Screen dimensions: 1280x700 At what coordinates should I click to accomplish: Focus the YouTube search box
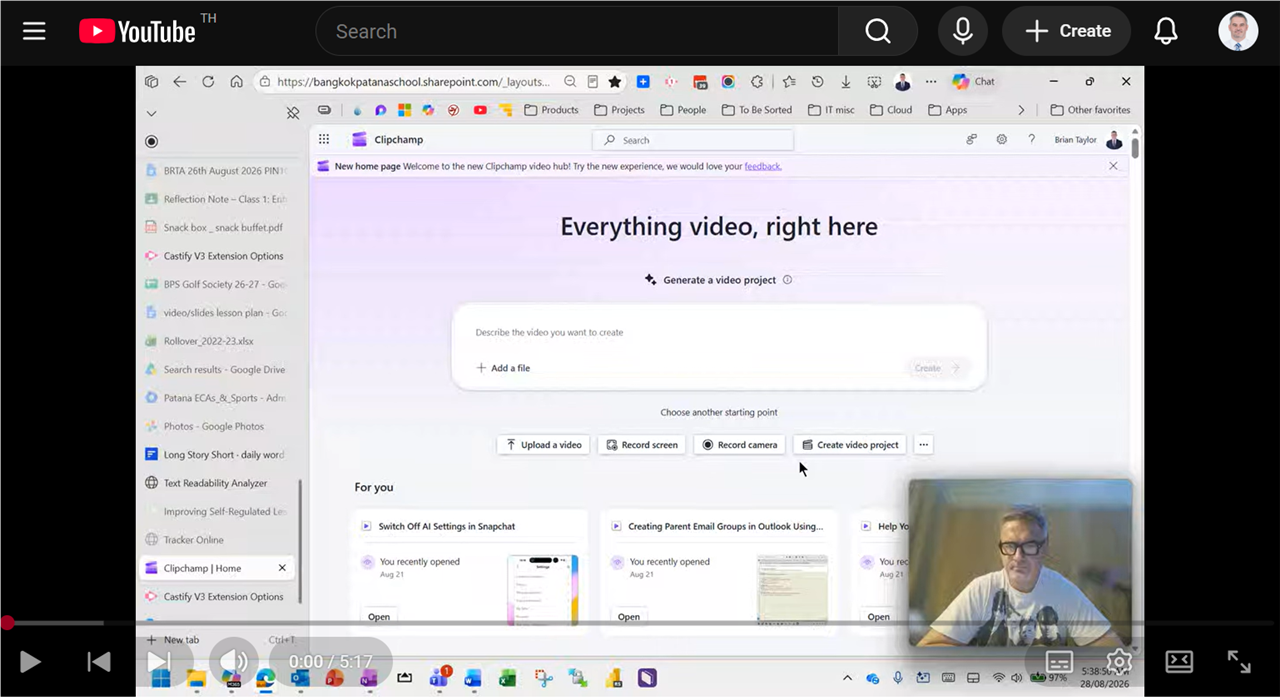577,31
